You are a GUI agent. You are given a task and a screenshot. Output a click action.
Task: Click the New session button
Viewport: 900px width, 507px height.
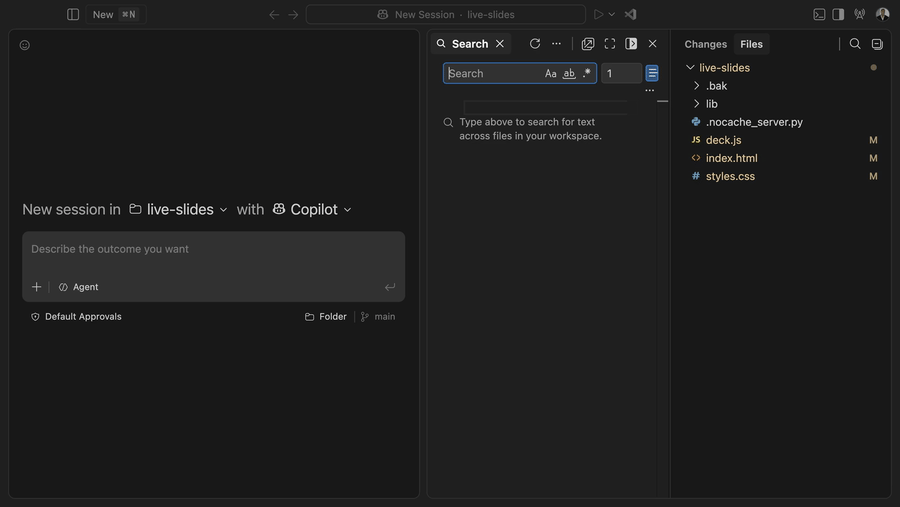[115, 14]
